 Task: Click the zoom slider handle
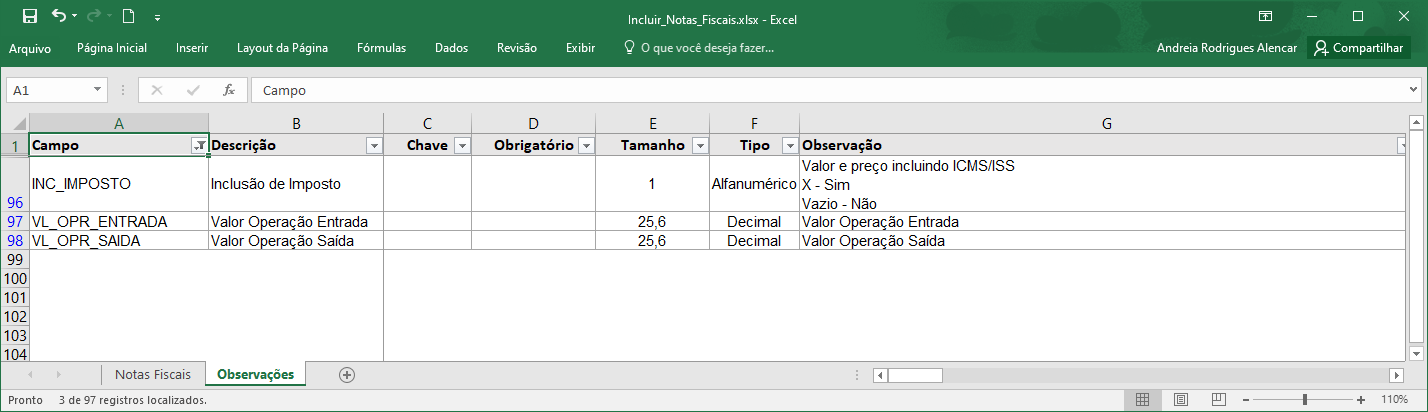tap(1305, 400)
